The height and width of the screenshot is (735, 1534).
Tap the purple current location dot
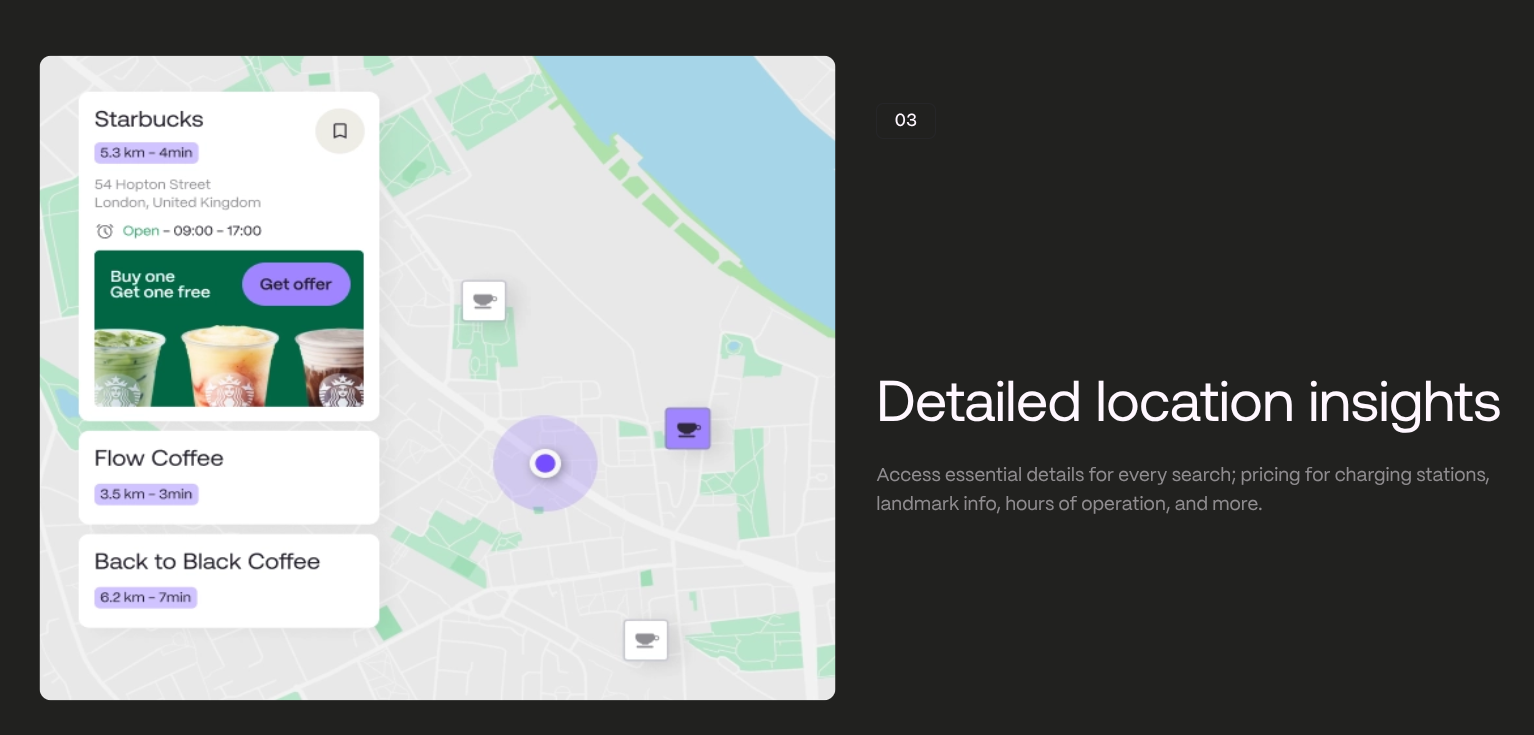click(545, 463)
